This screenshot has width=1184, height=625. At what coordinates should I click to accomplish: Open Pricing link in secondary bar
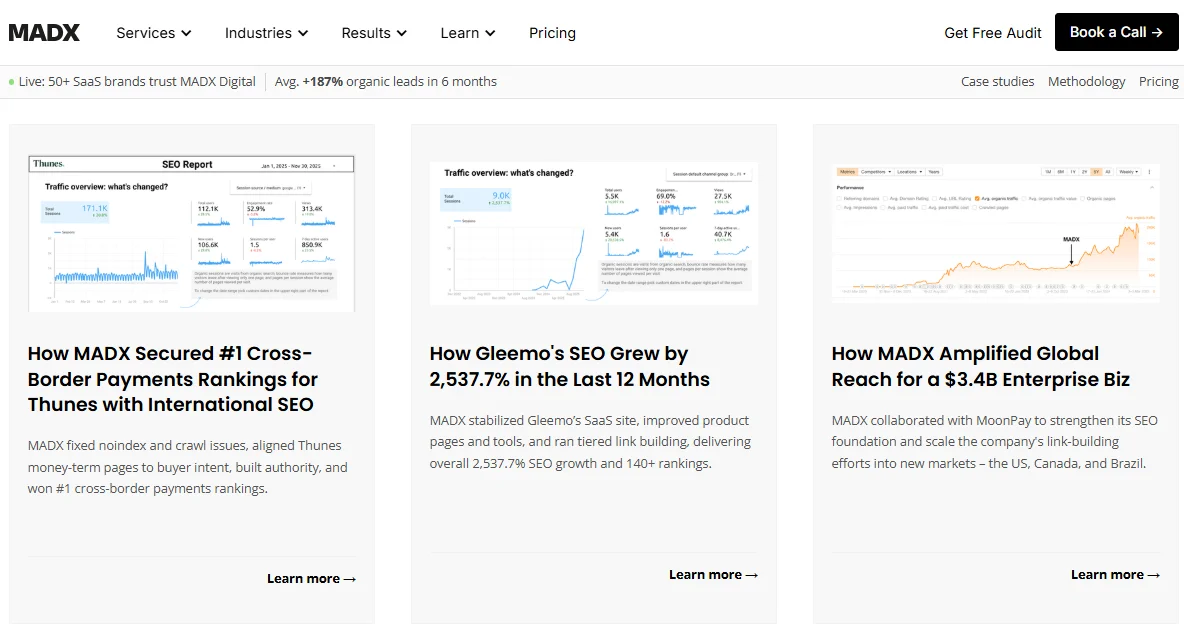(x=1158, y=82)
